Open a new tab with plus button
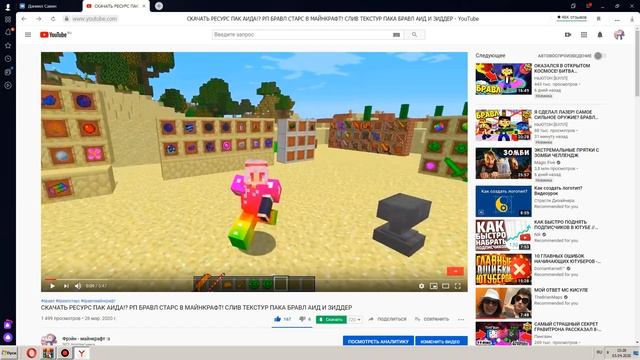The image size is (640, 360). click(x=159, y=6)
